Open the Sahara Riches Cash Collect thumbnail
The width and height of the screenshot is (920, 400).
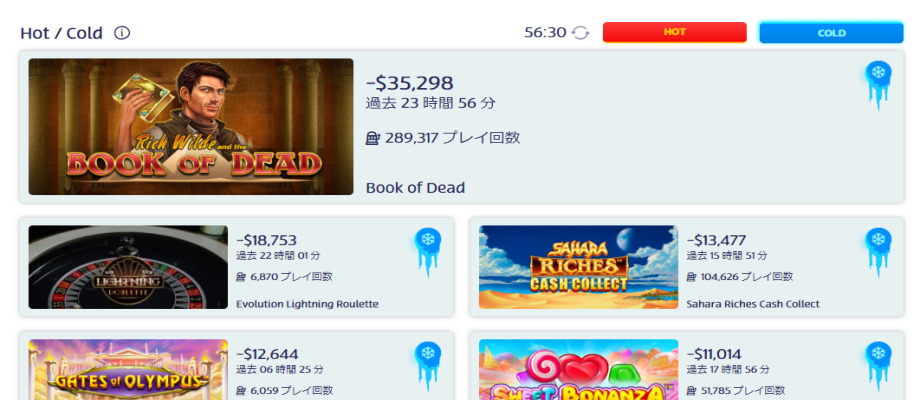click(578, 267)
